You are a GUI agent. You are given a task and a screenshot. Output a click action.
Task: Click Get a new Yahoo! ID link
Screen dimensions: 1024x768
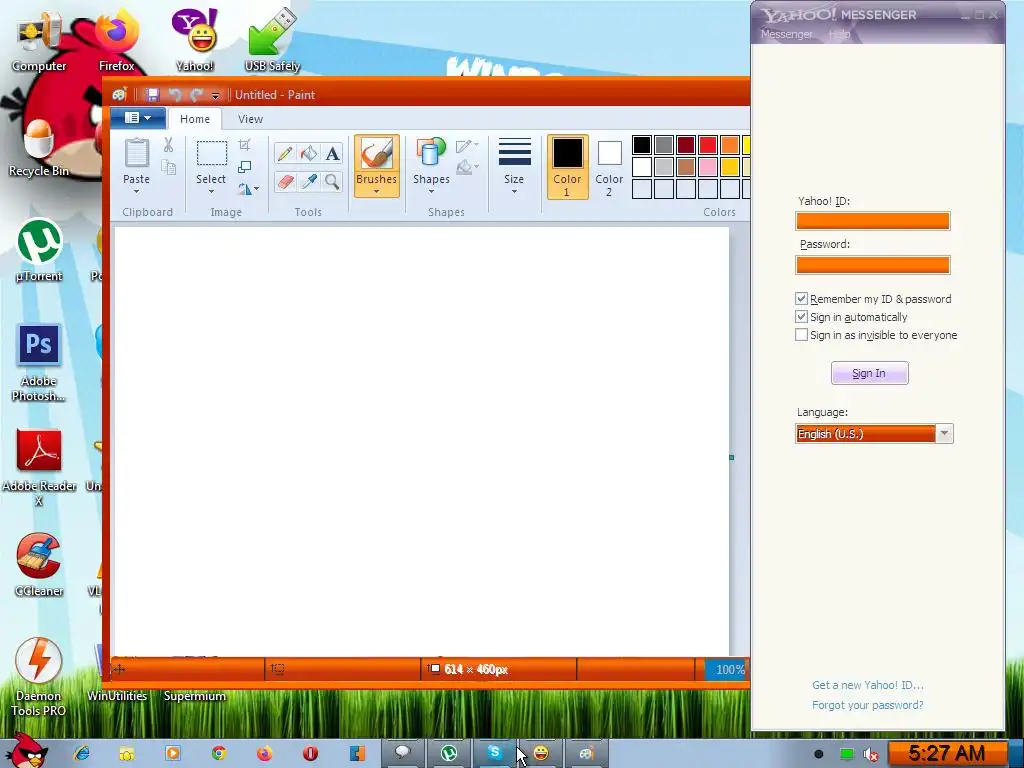click(867, 685)
